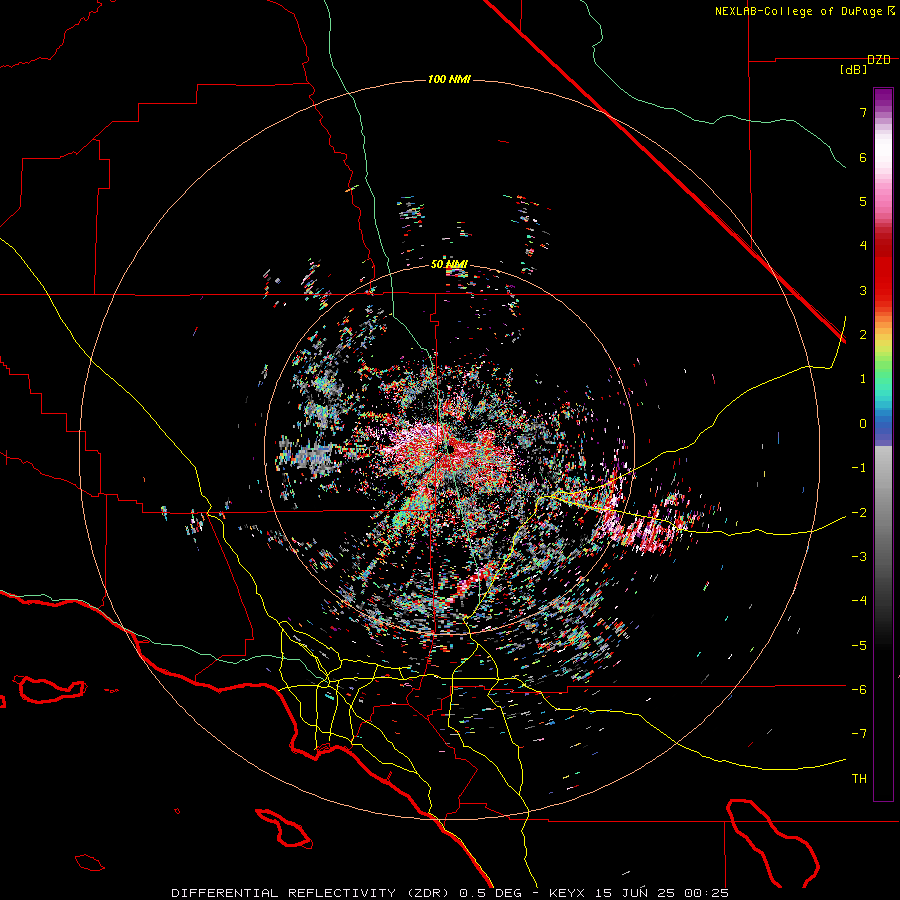Viewport: 900px width, 900px height.
Task: Pick the red band on the ZDR color bar
Action: (883, 270)
